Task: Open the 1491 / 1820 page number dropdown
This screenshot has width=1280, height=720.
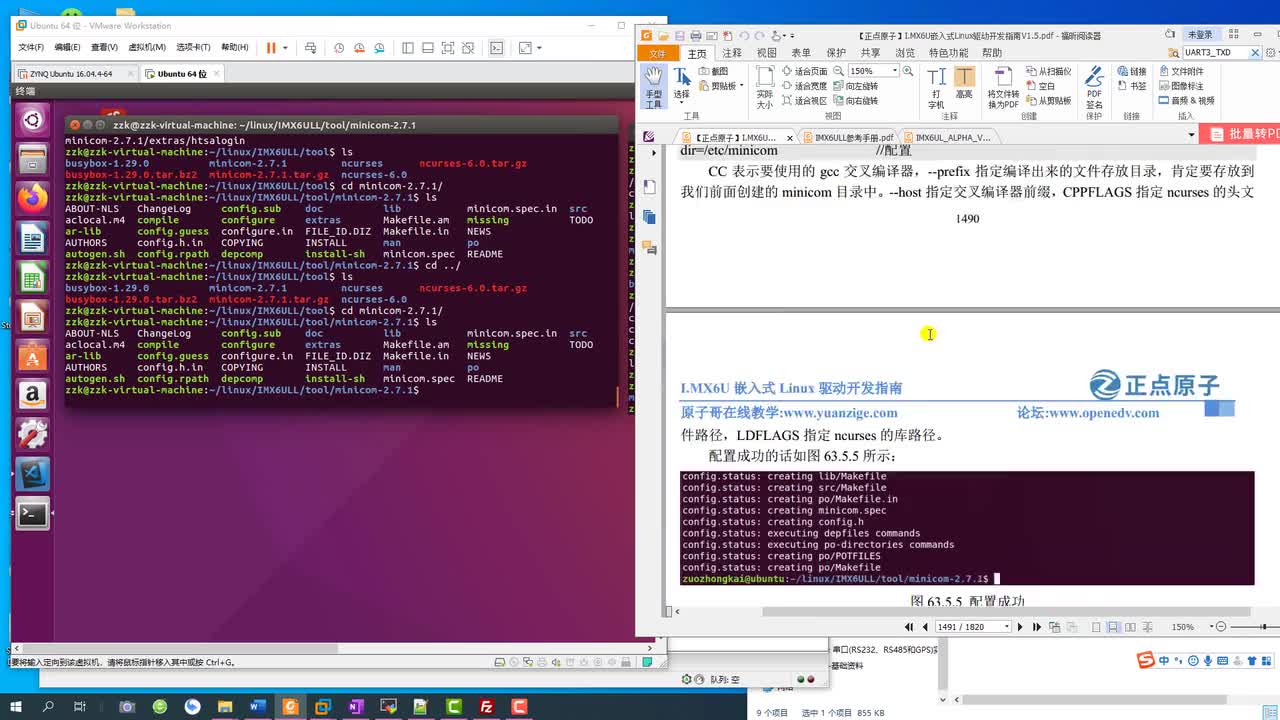Action: point(1007,627)
